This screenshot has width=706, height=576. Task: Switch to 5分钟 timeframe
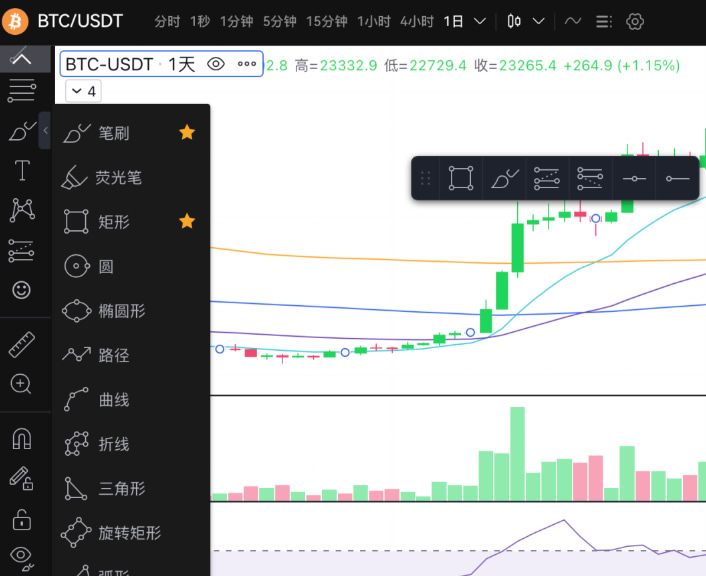pyautogui.click(x=280, y=21)
